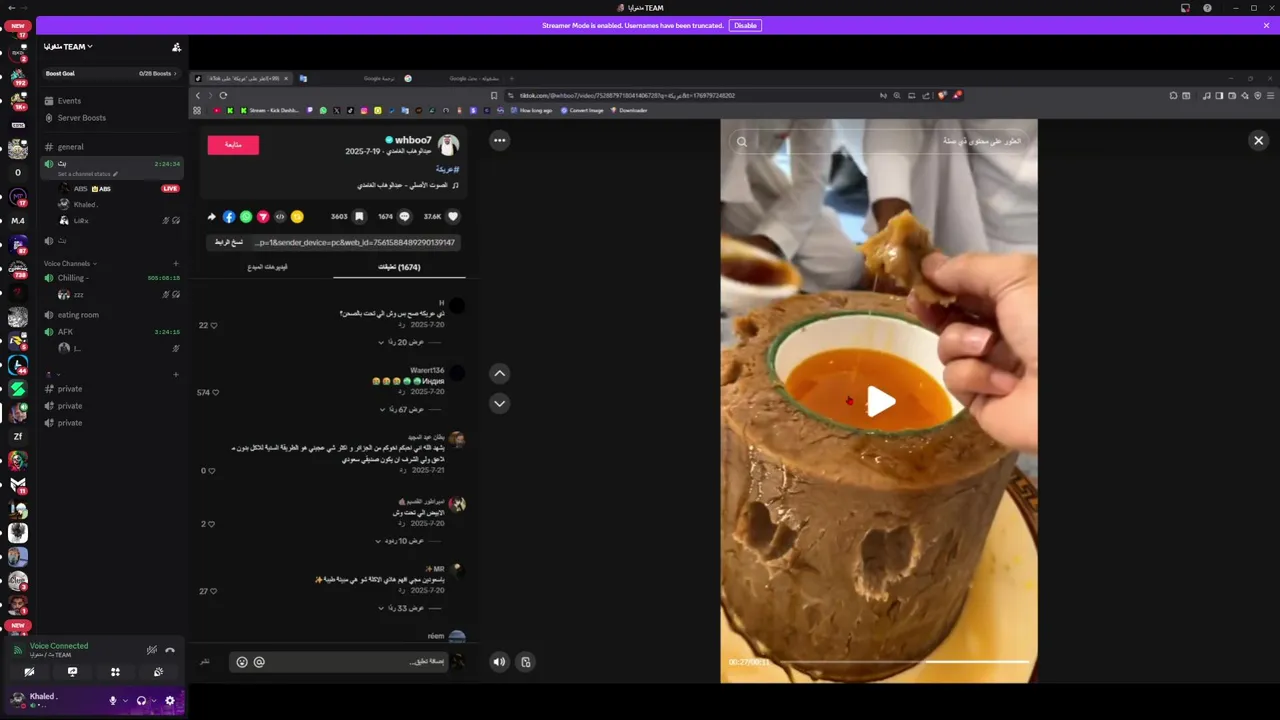Like the video with heart icon
The width and height of the screenshot is (1280, 720).
coord(453,216)
